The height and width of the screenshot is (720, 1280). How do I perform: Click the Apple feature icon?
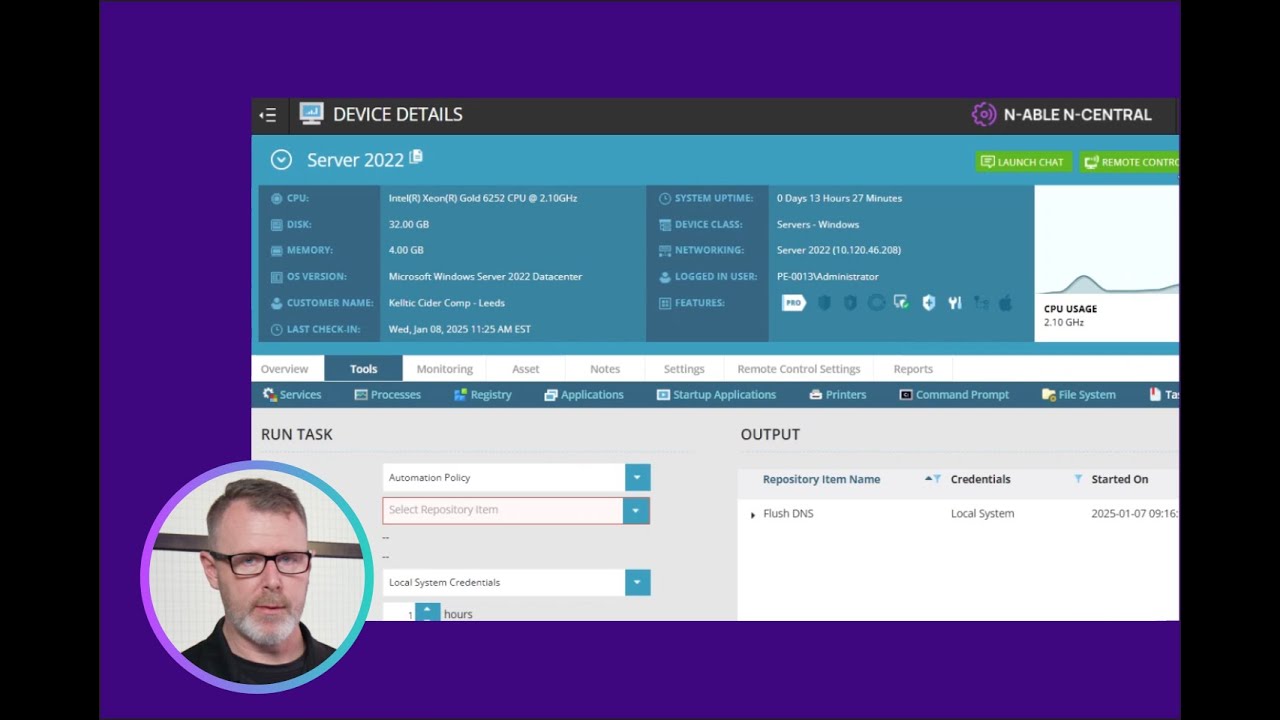(x=1006, y=303)
